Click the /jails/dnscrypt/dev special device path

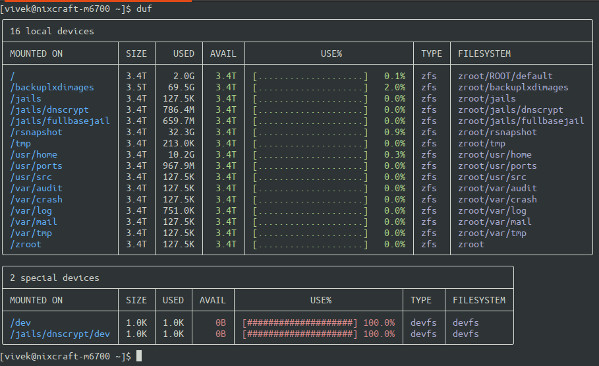pyautogui.click(x=60, y=334)
